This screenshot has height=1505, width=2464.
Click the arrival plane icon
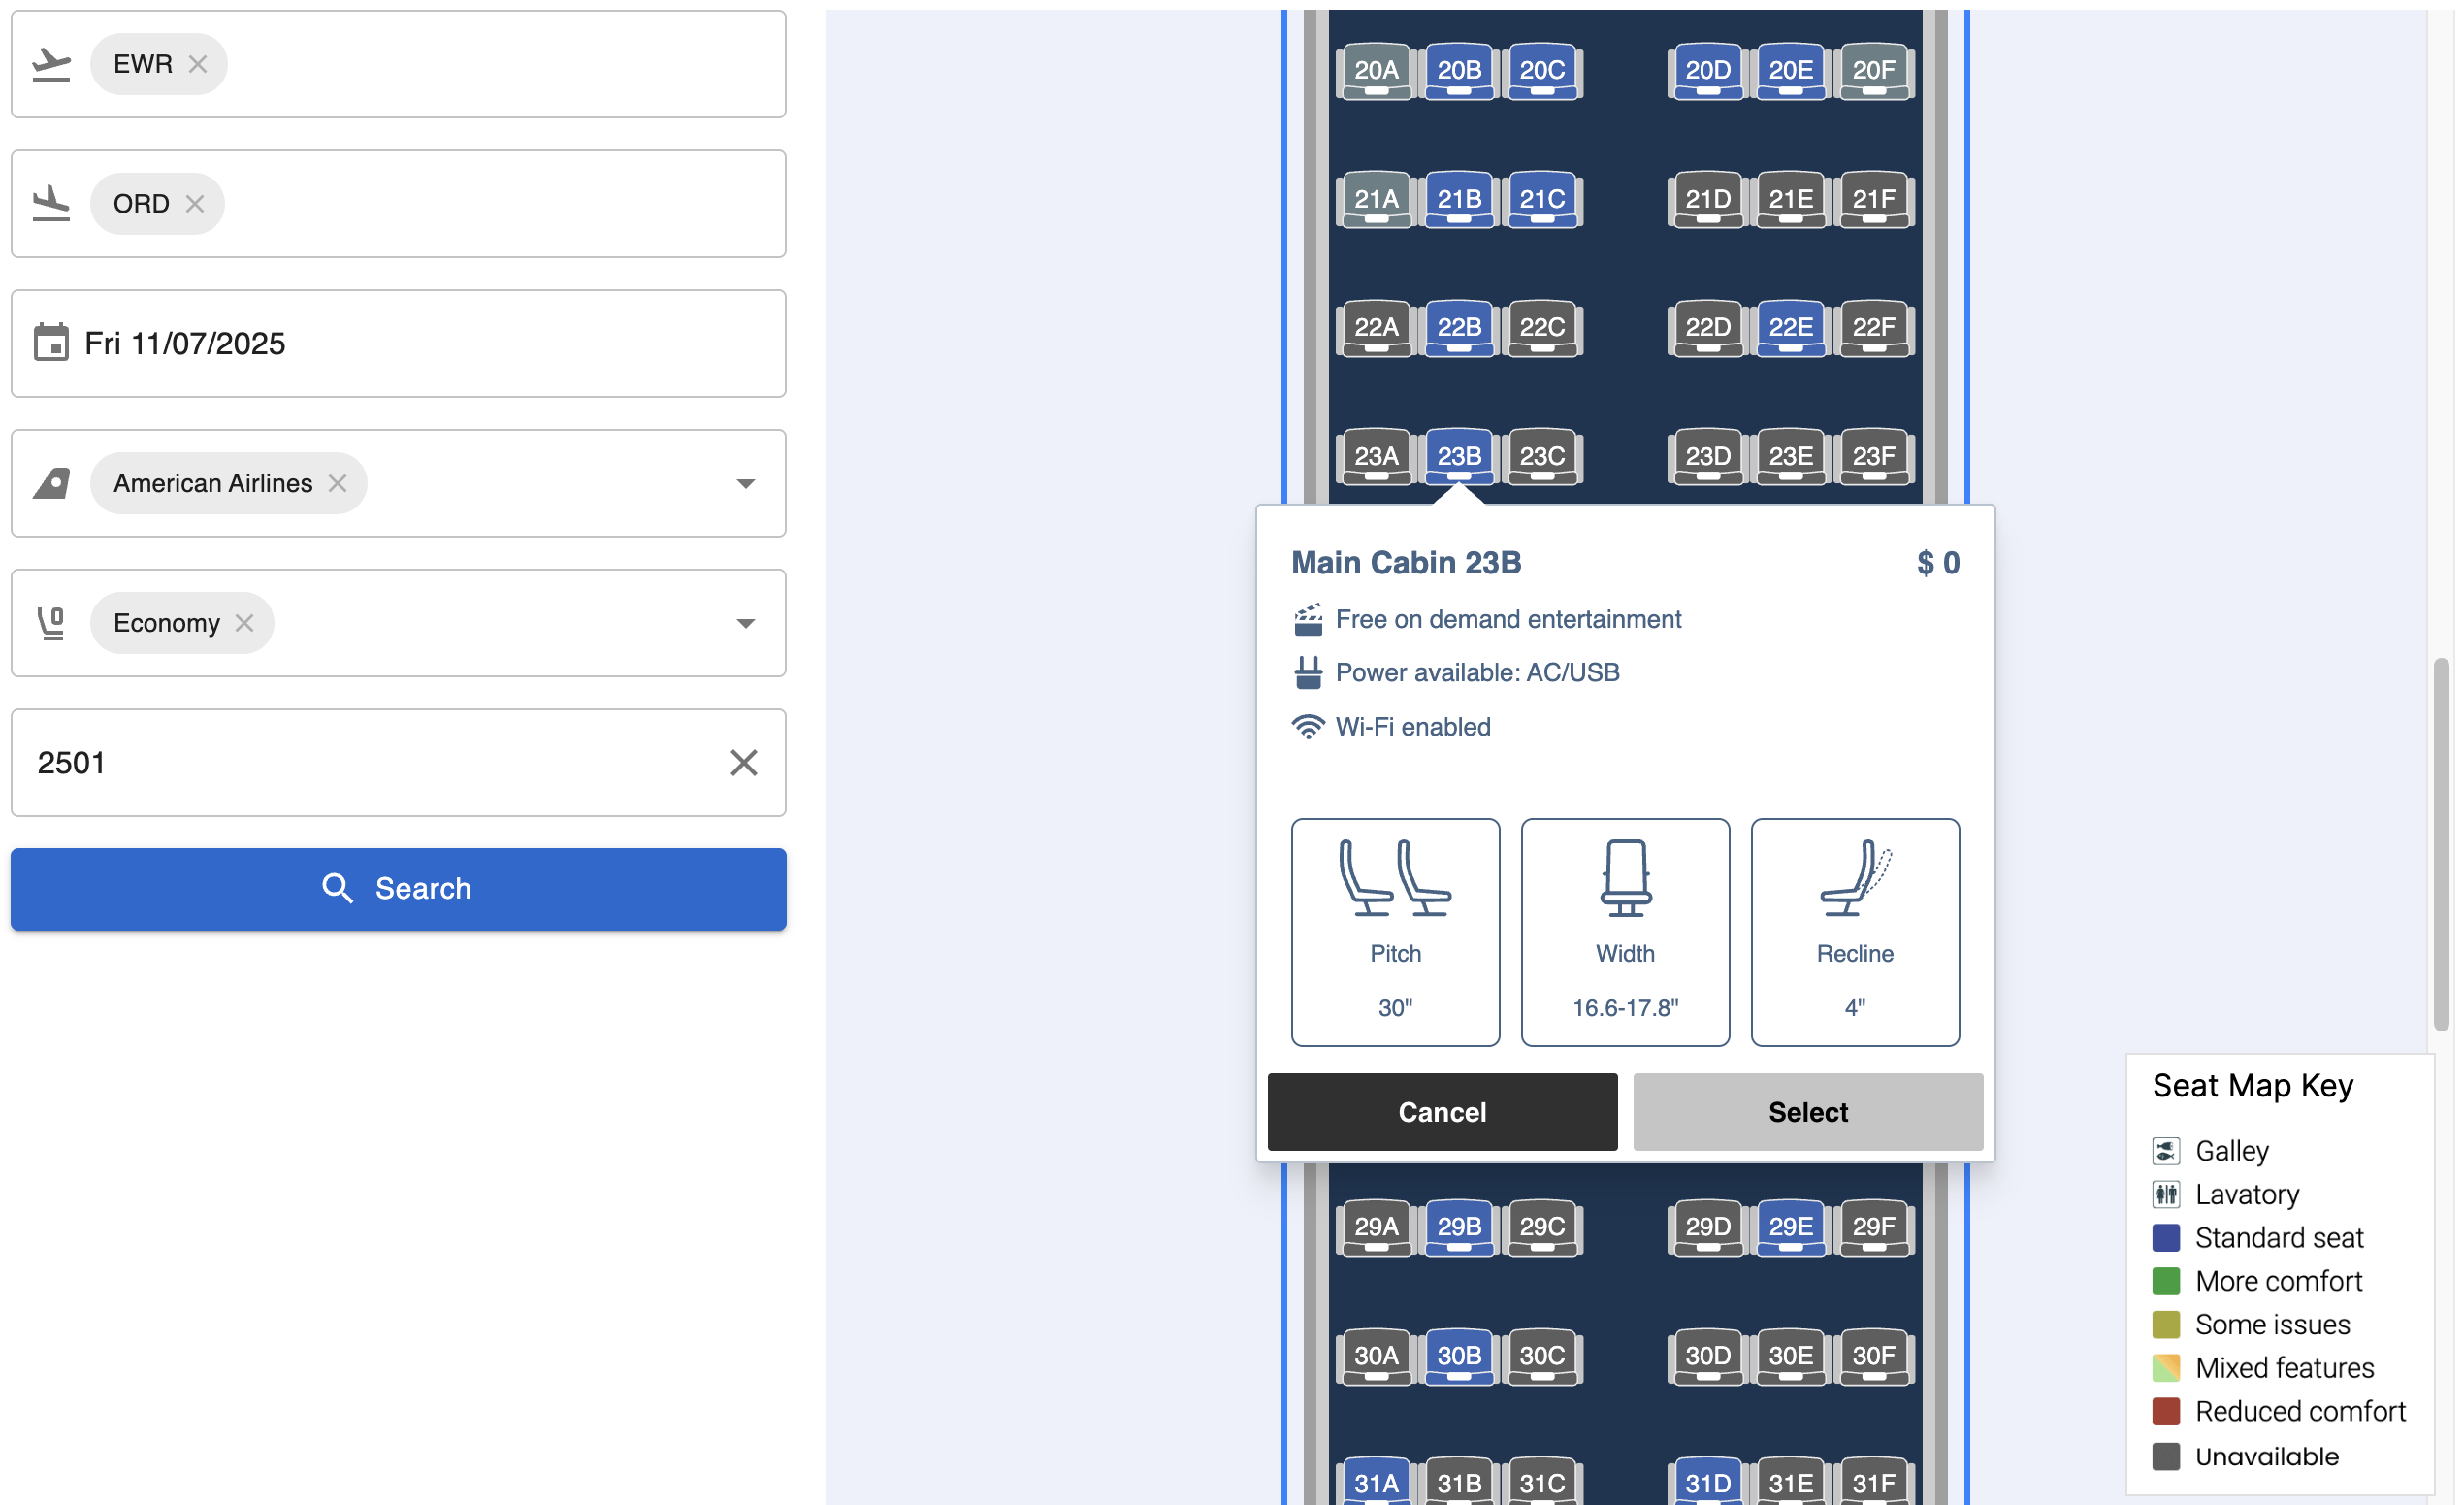pos(51,204)
